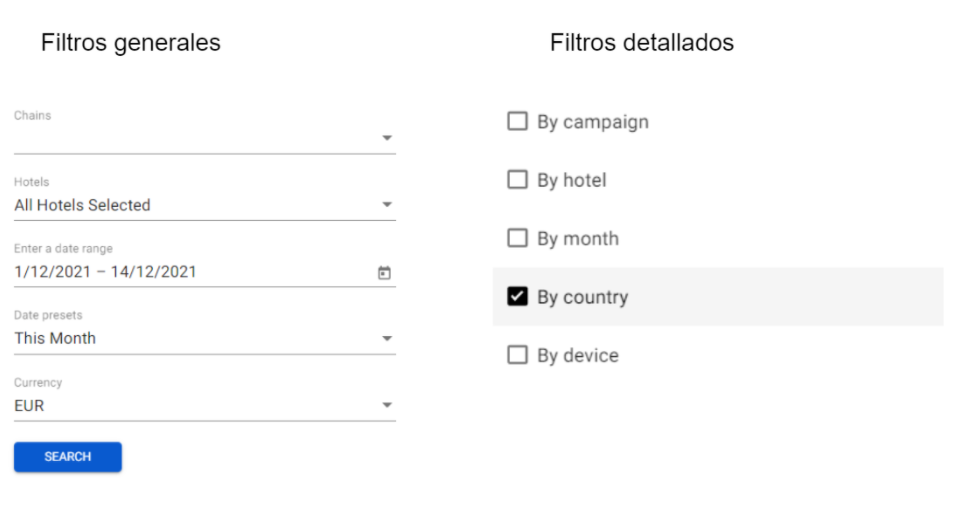Select the All Hotels Selected value
The image size is (960, 506).
click(x=82, y=205)
